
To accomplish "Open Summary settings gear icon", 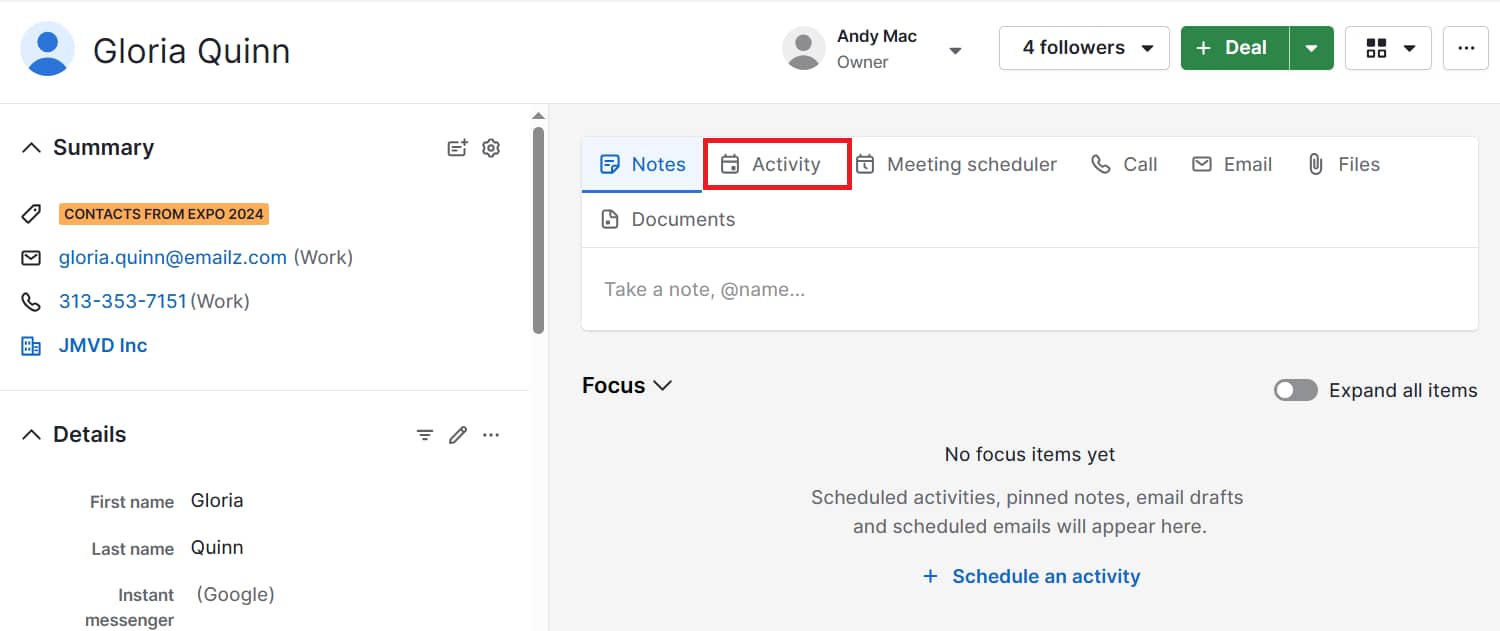I will pos(491,148).
